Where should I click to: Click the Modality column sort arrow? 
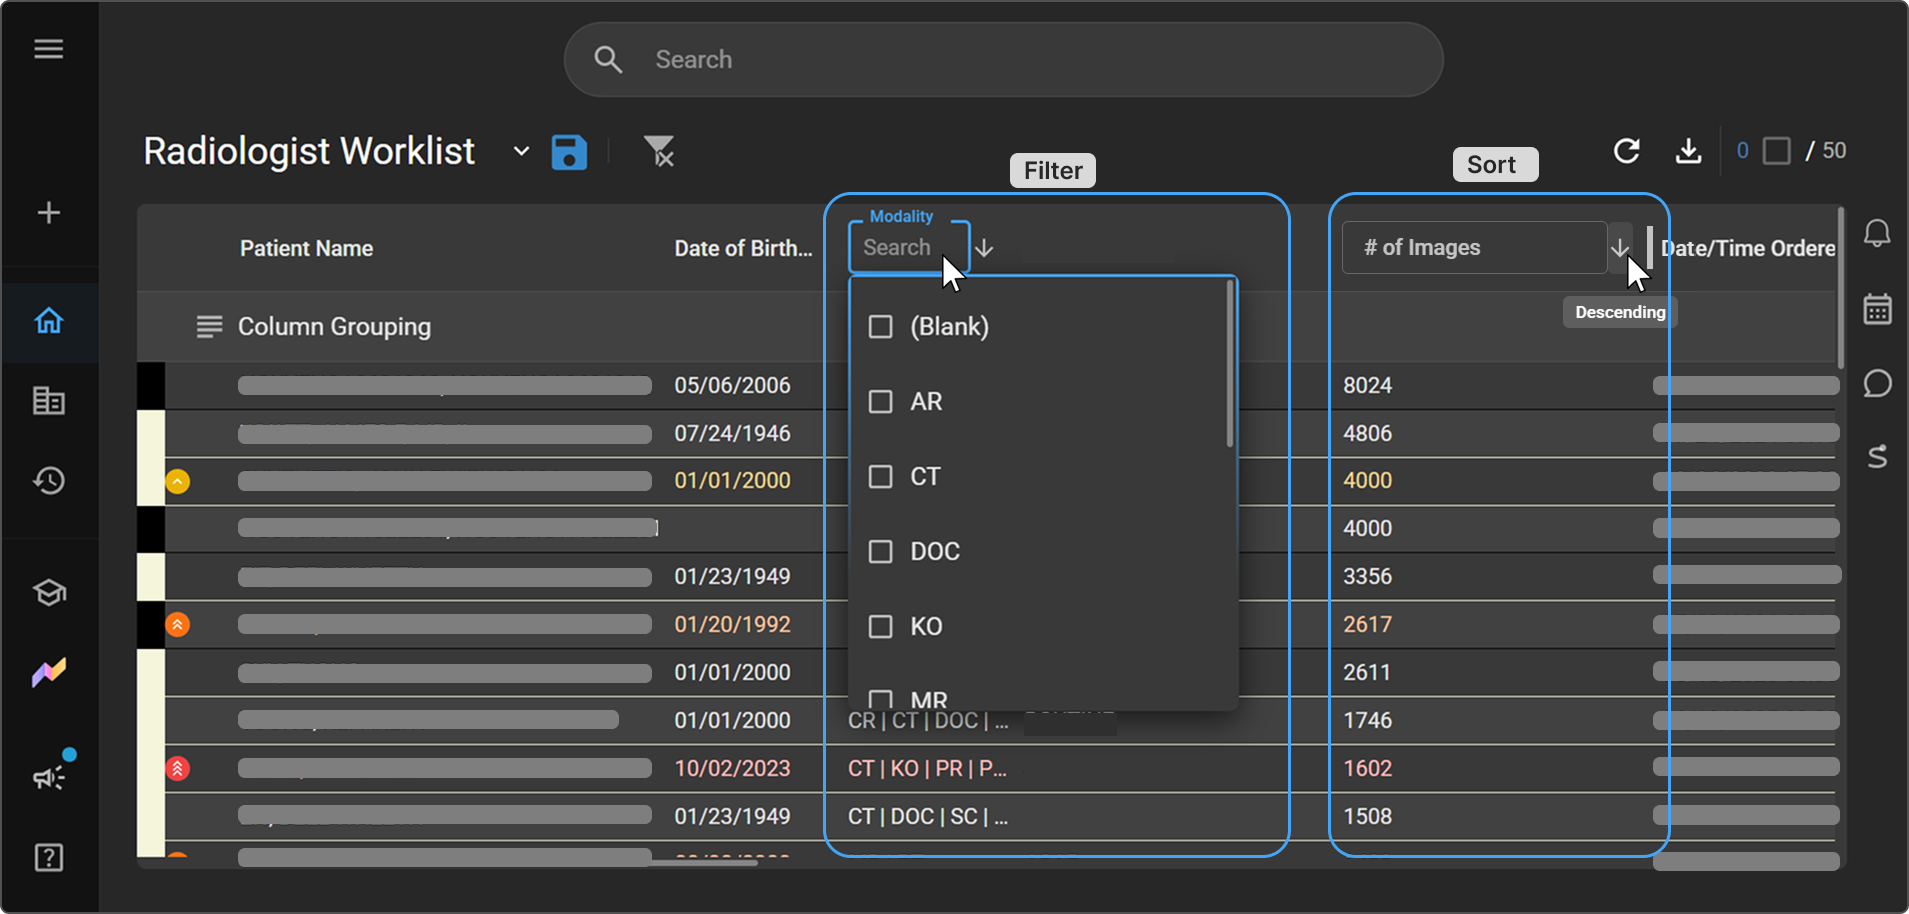tap(984, 248)
